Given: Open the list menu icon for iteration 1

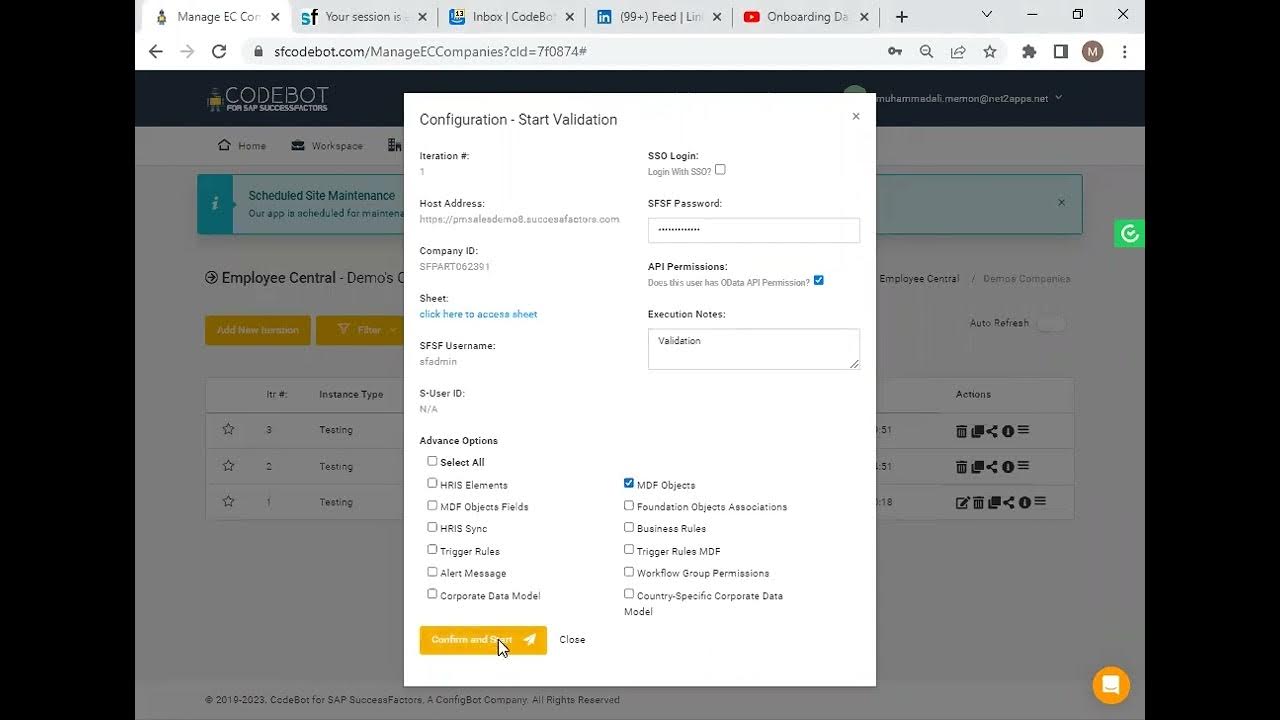Looking at the screenshot, I should pos(1040,502).
